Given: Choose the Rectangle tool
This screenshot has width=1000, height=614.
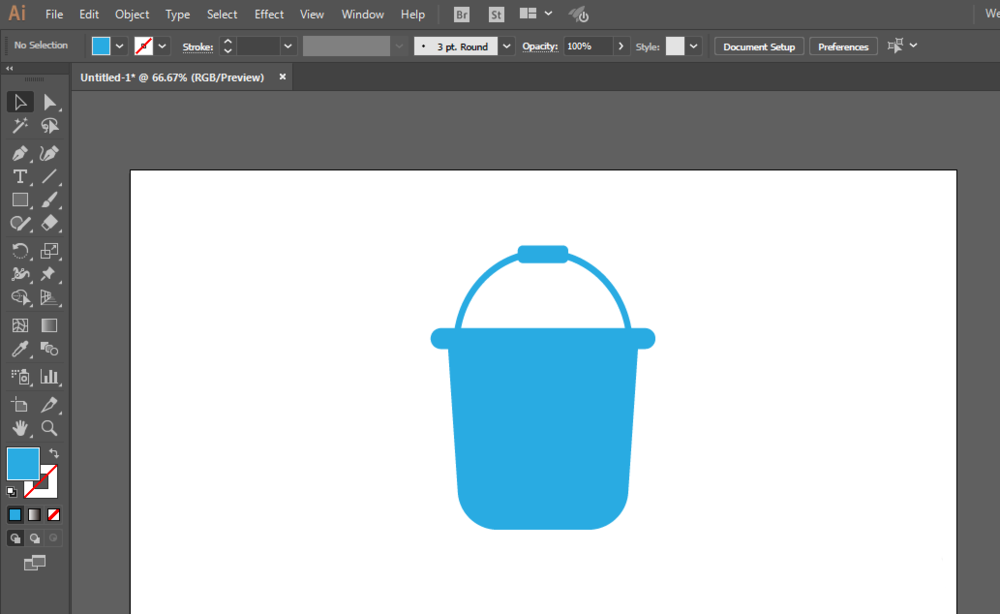Looking at the screenshot, I should point(20,200).
